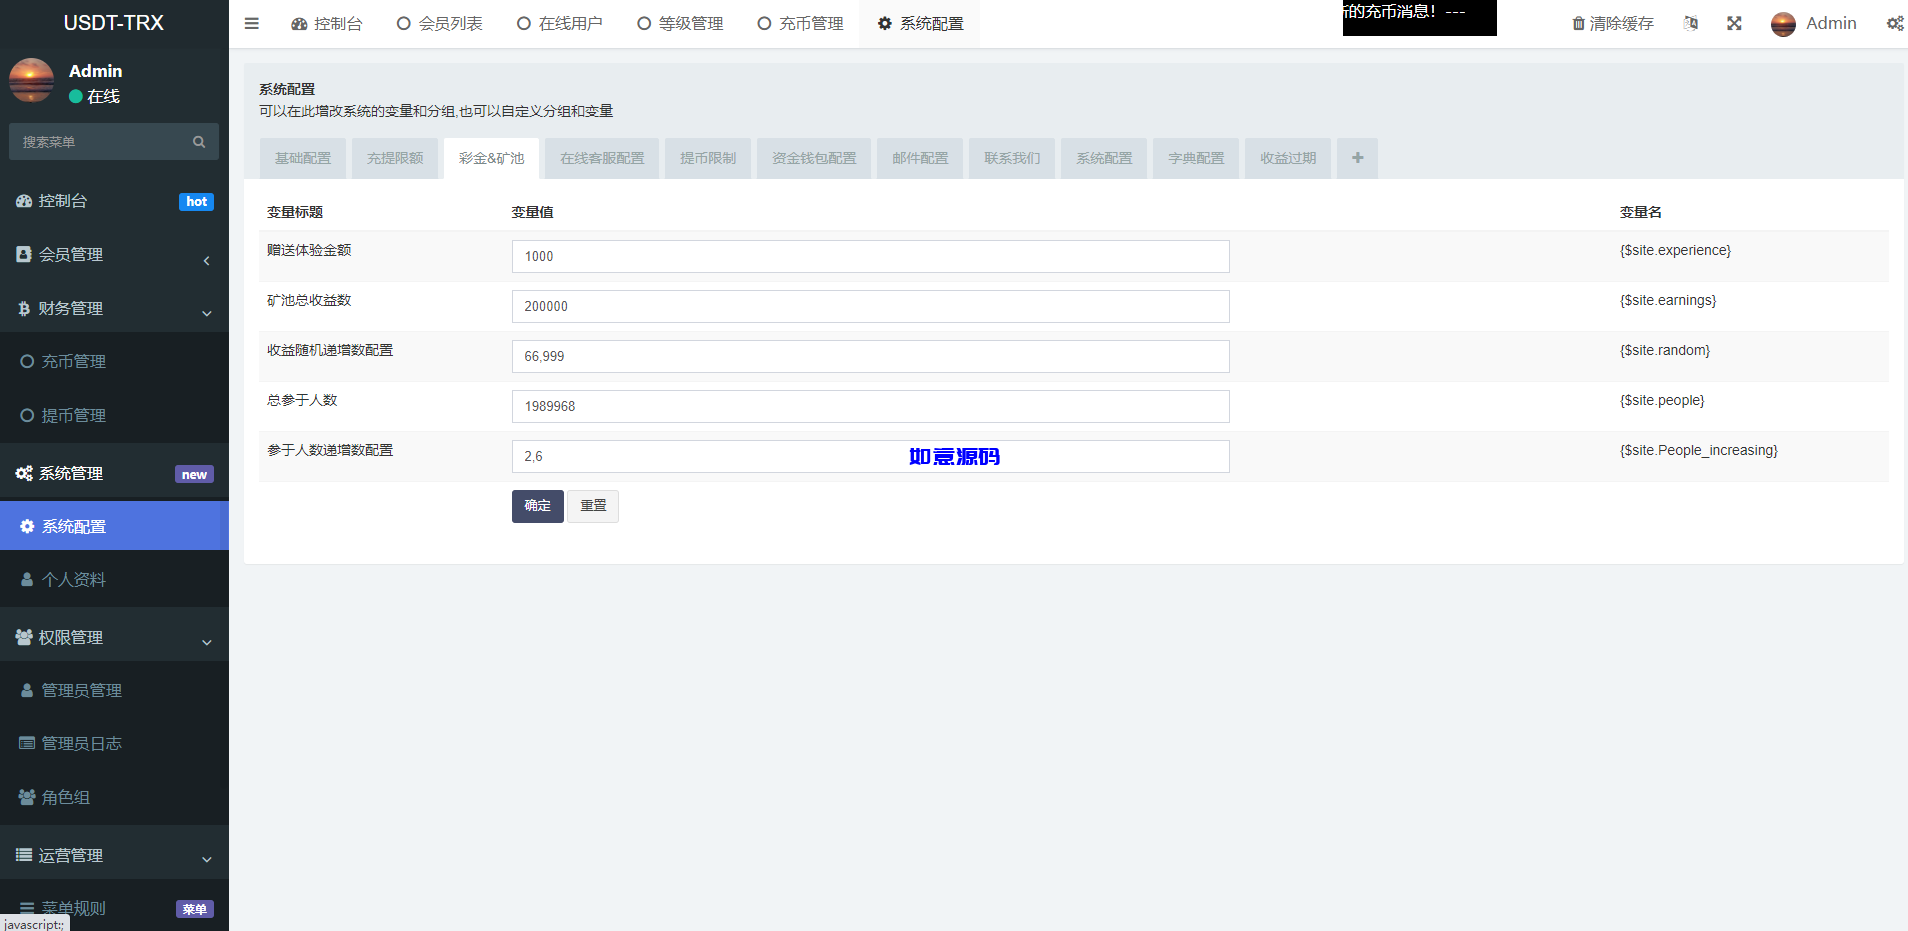Click the magnifier icon in menu search

point(199,142)
